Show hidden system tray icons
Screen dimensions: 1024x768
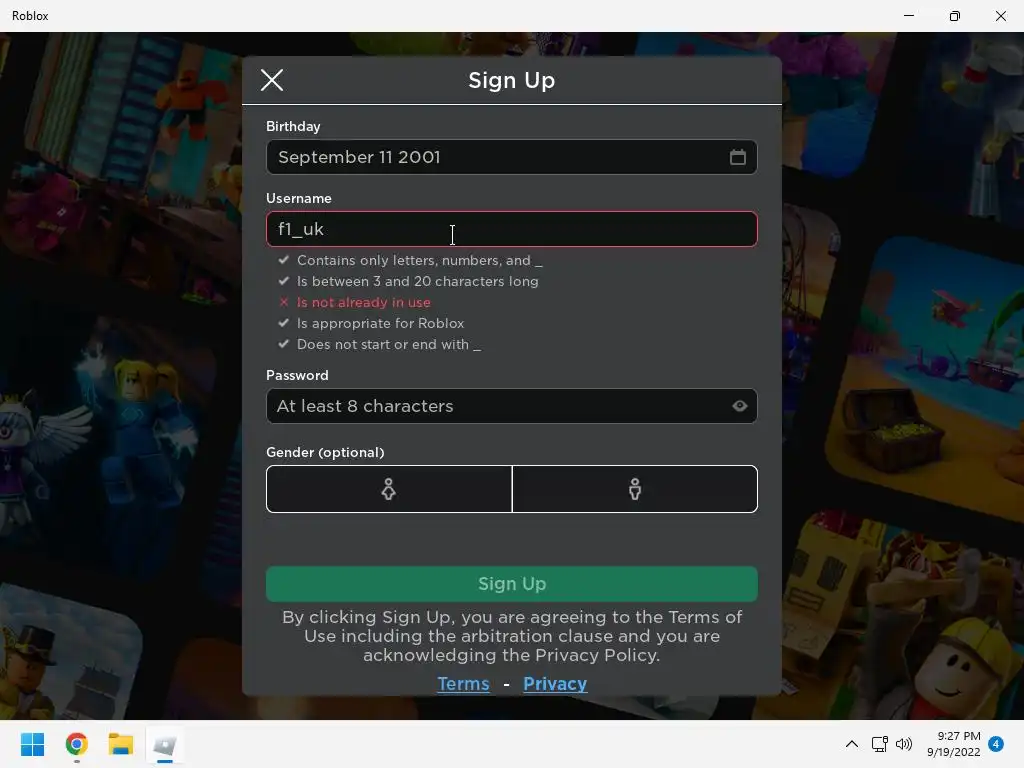[852, 744]
